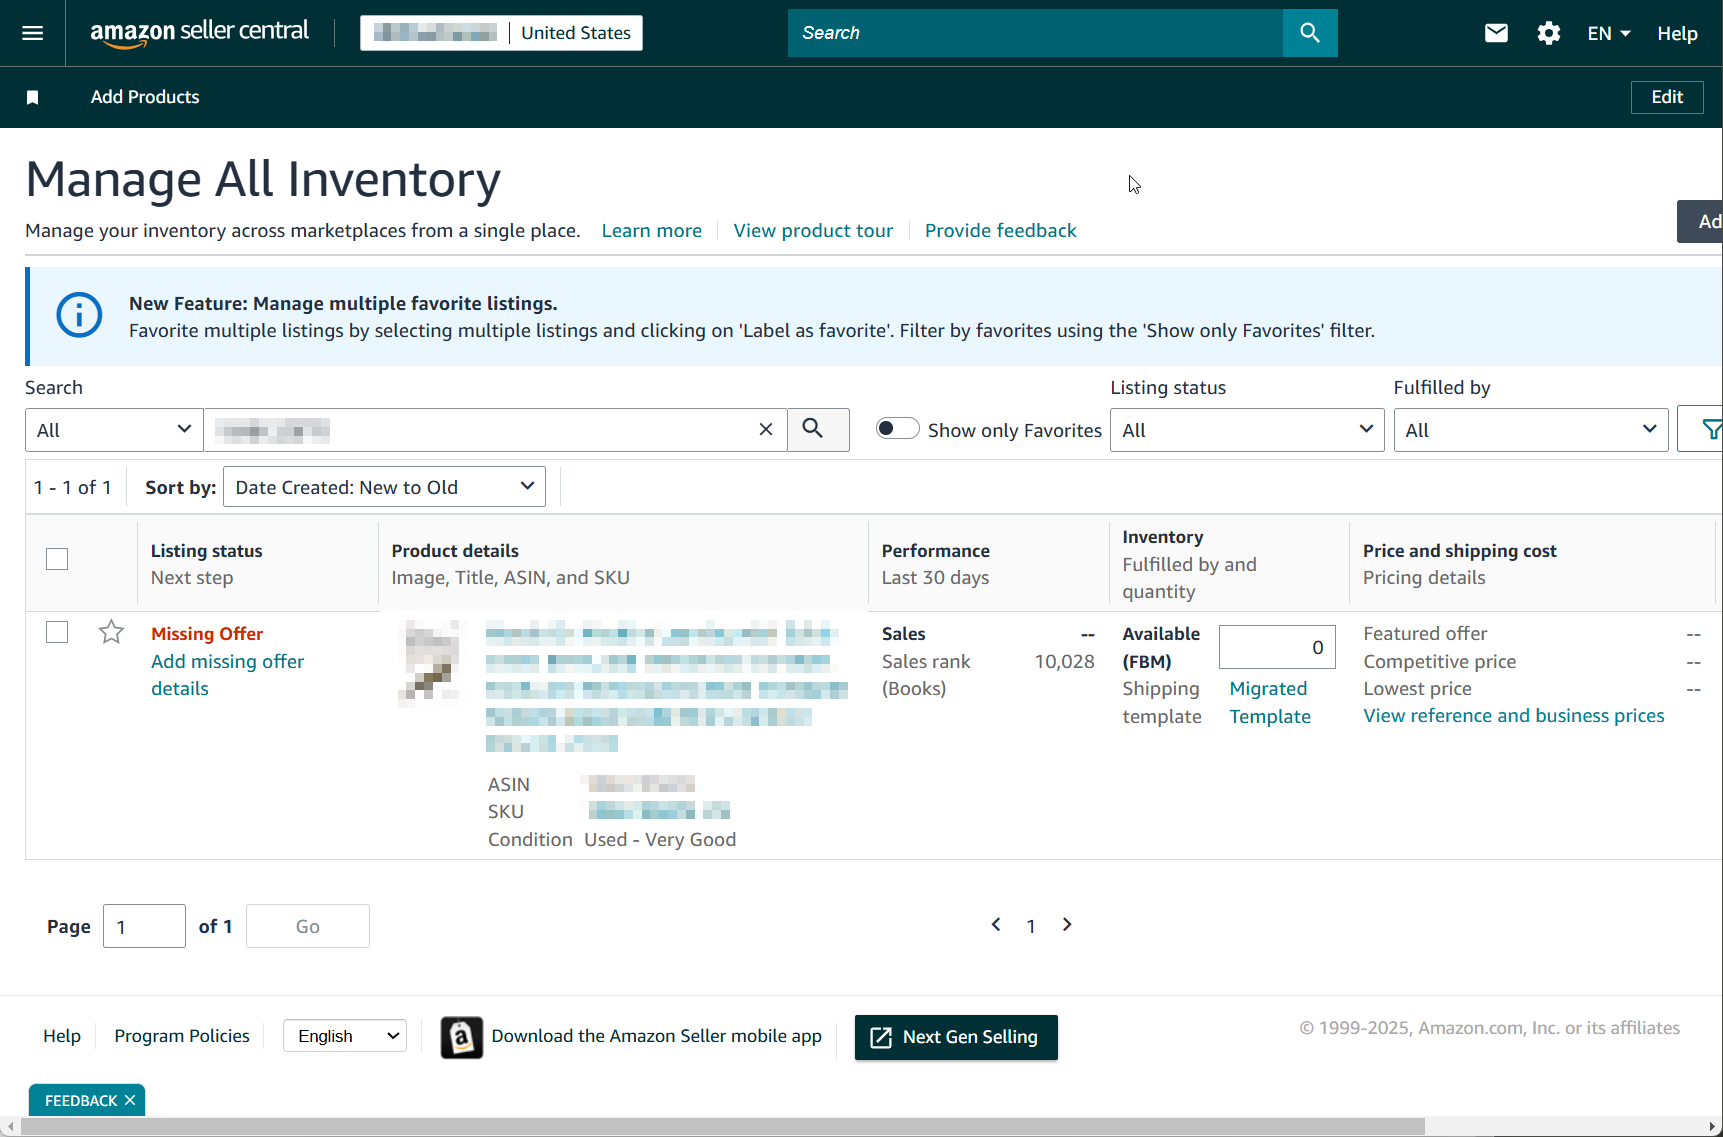Expand the Search All category dropdown
Screen dimensions: 1723x1137
click(114, 430)
